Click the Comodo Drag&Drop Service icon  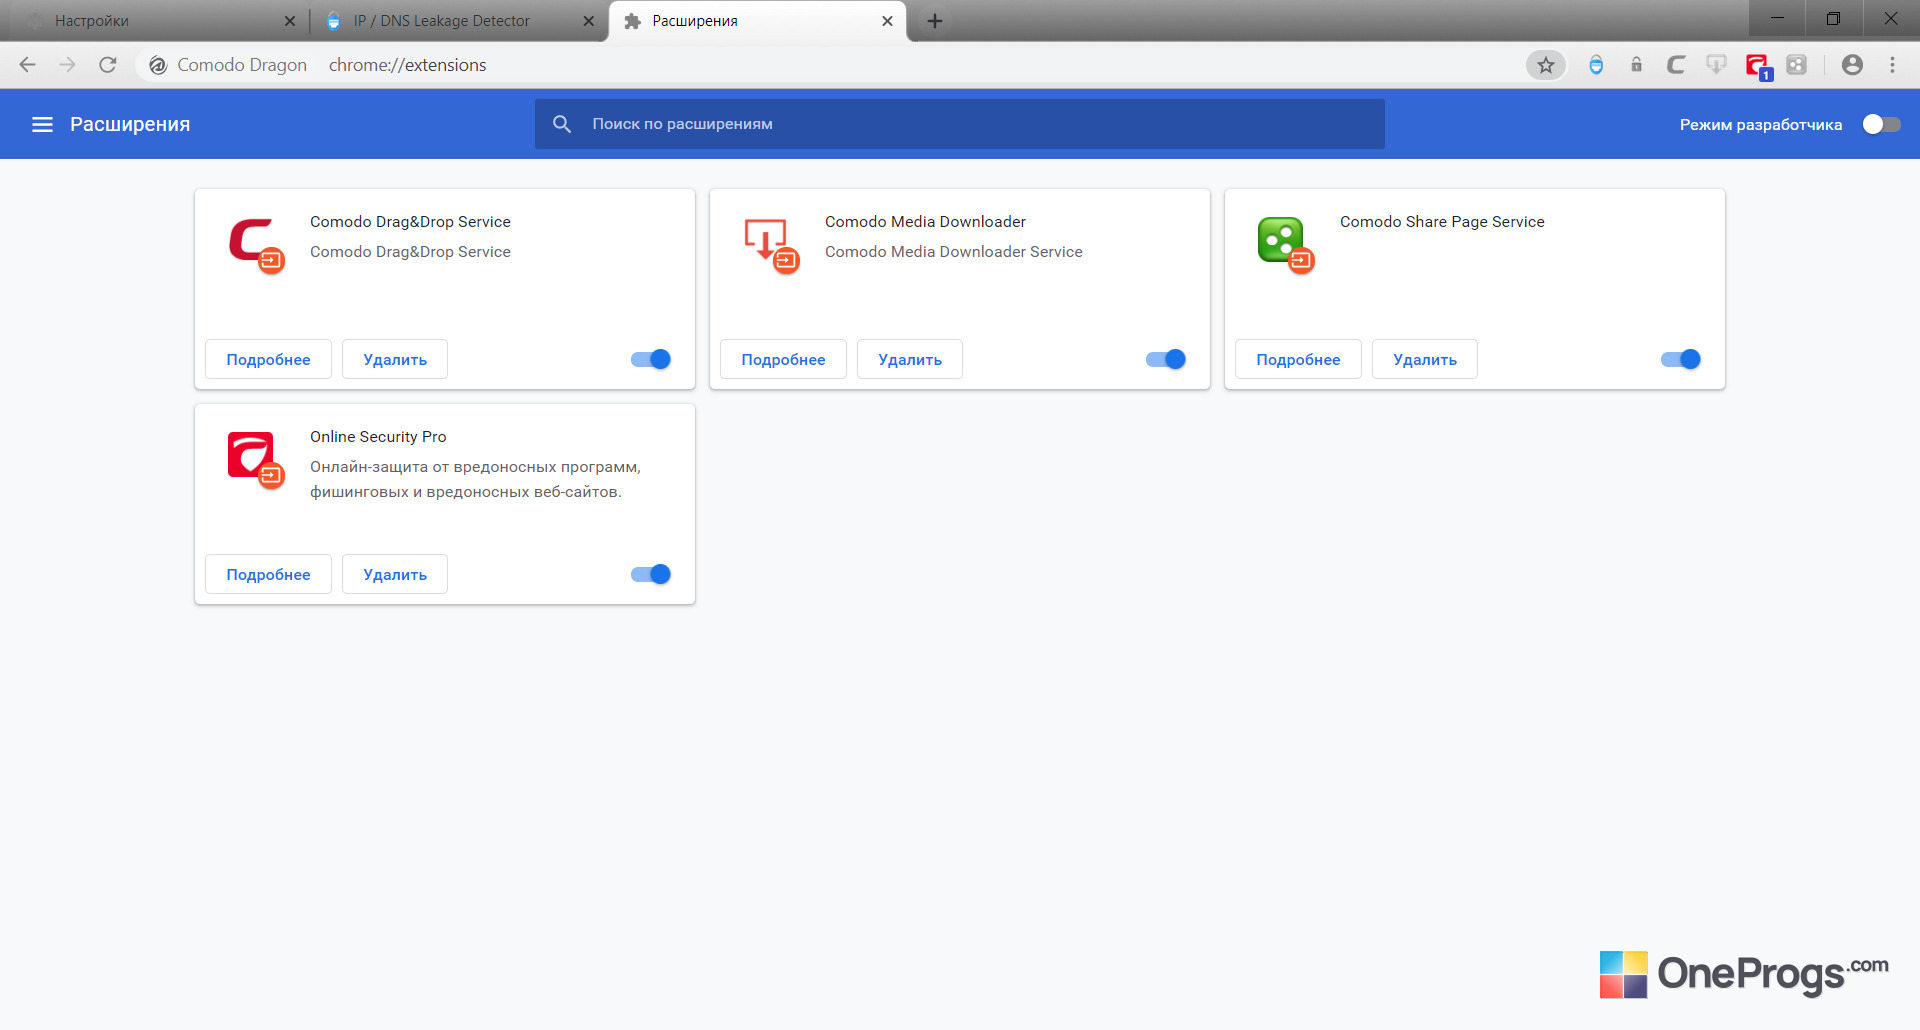[x=256, y=245]
